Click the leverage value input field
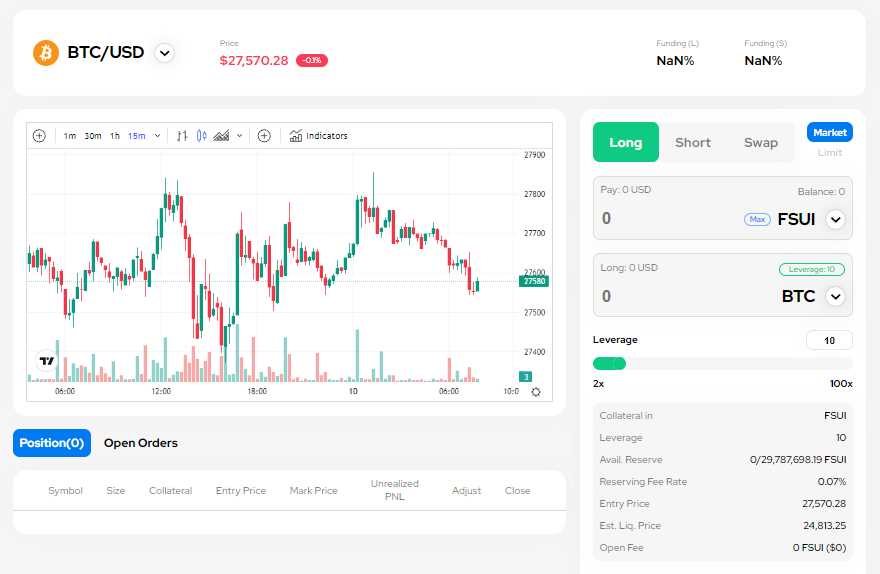880x574 pixels. [x=829, y=340]
